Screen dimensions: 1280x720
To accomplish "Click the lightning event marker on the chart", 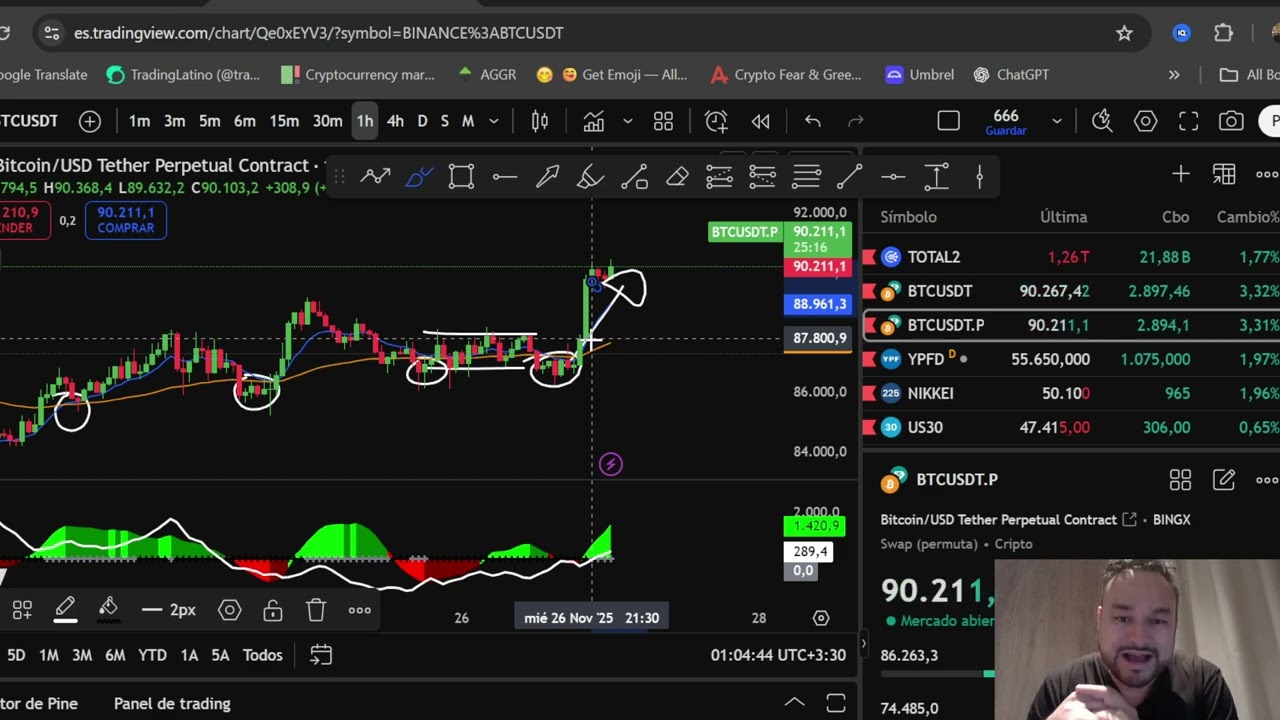I will tap(610, 464).
